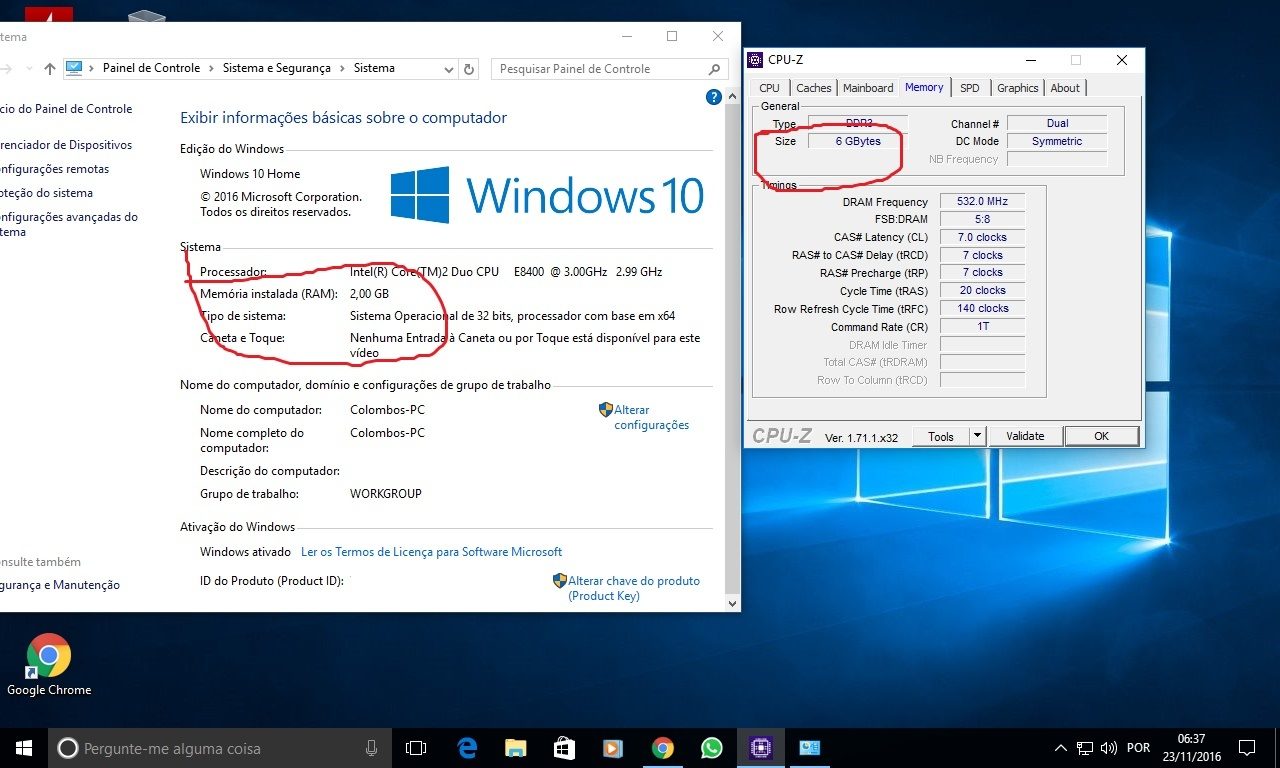Screen dimensions: 1280x768
Task: Open Configurações remotas in the sidebar
Action: point(54,169)
